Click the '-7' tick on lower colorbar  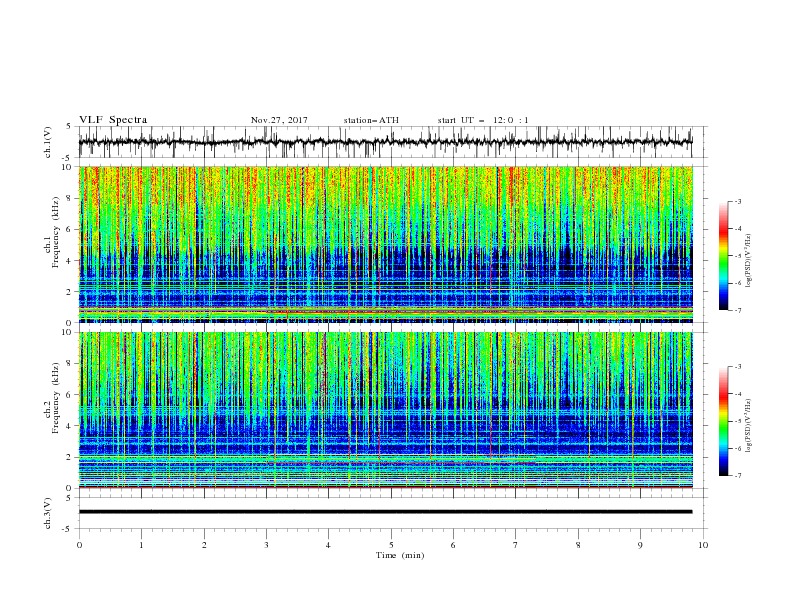(x=738, y=475)
